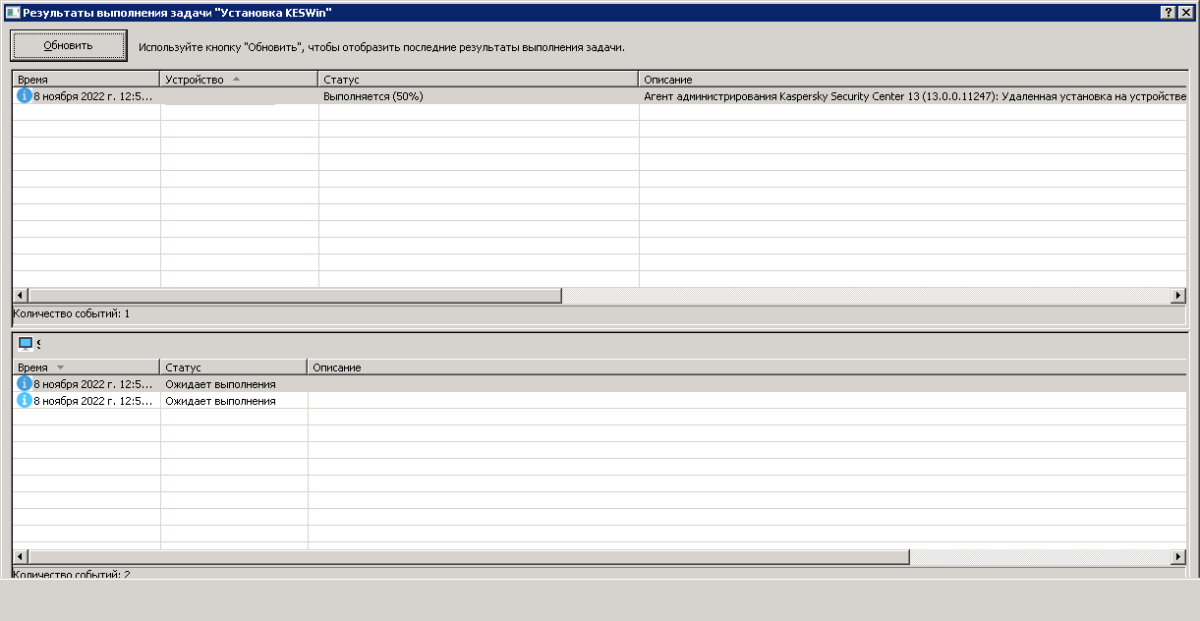Click info icon in white Ожидает выполнения row
Image resolution: width=1200 pixels, height=621 pixels.
click(x=25, y=400)
